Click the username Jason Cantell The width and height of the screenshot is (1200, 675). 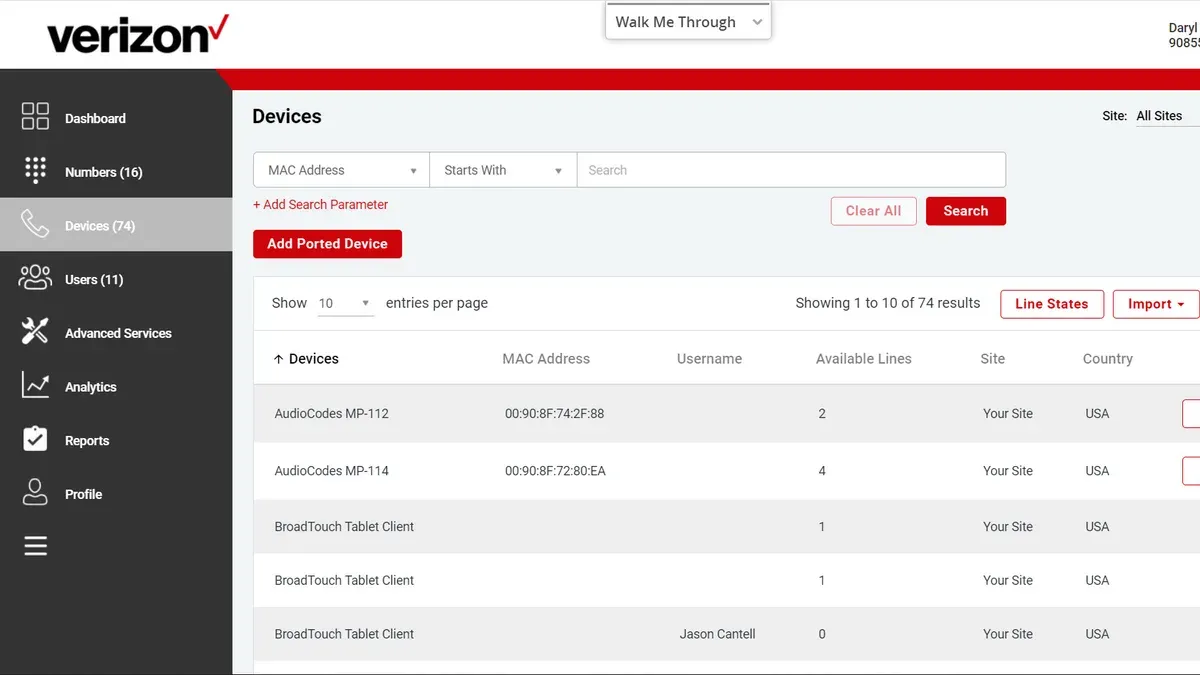pyautogui.click(x=718, y=634)
